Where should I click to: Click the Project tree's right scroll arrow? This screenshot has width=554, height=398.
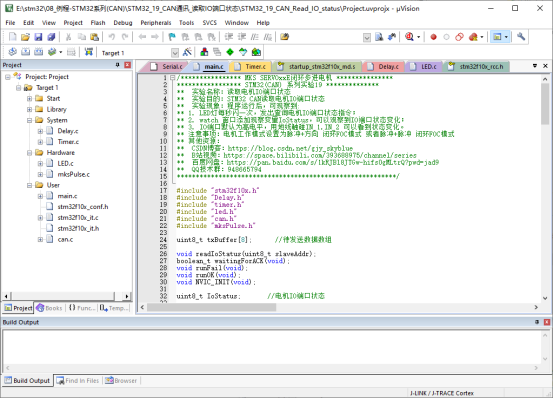(127, 296)
